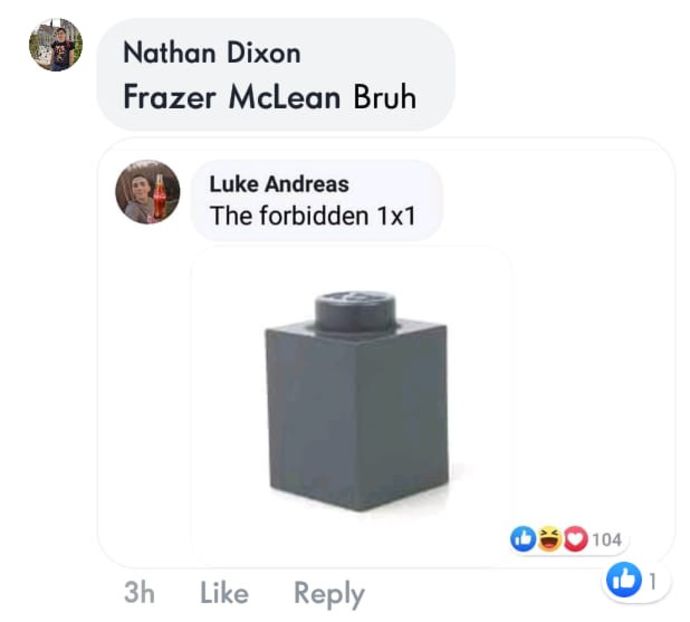Screen dimensions: 690x622
Task: Open the Luke Andreas name link
Action: click(x=279, y=184)
